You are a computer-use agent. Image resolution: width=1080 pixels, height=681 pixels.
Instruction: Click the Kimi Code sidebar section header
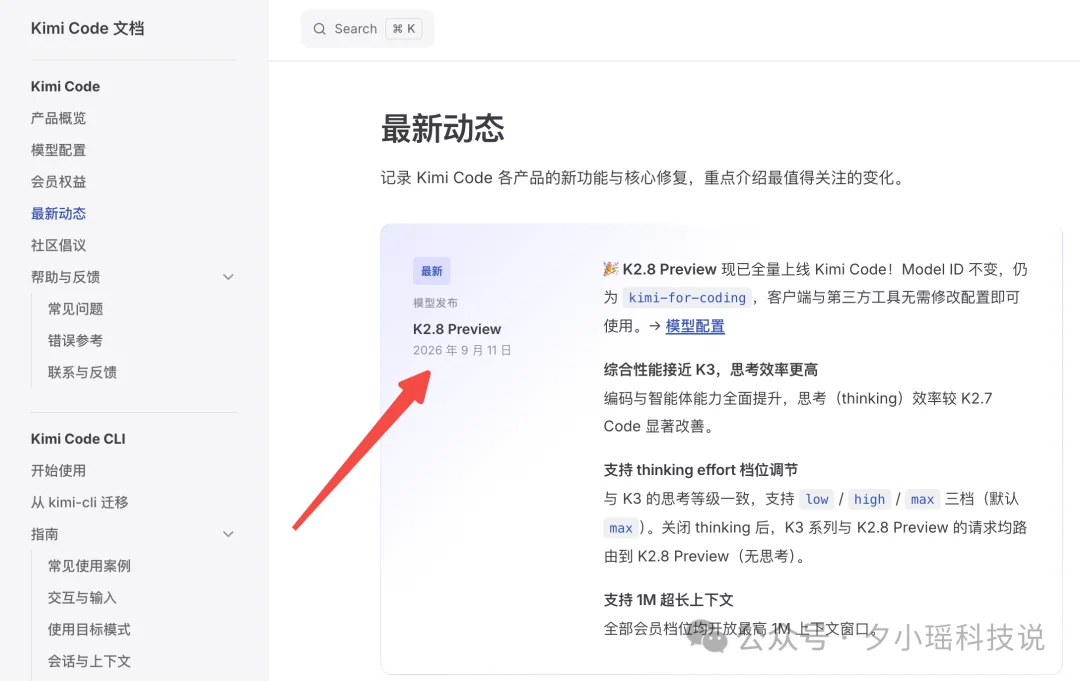[x=65, y=86]
